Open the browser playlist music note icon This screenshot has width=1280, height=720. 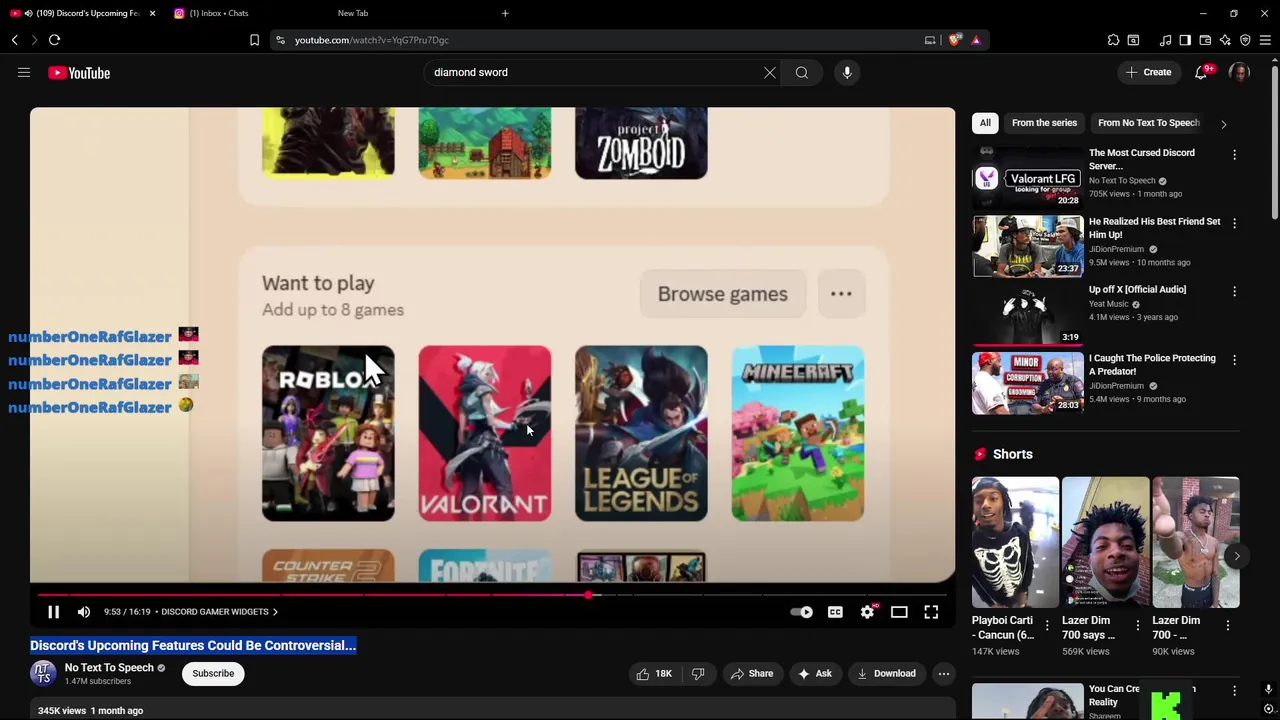pyautogui.click(x=1166, y=40)
